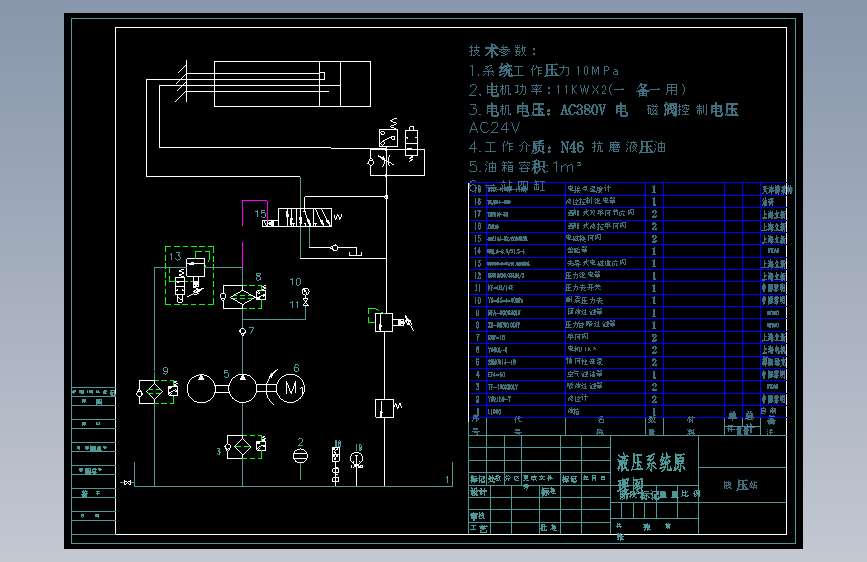Click parts list row 4 空气过滤器
Screen dimensions: 867x562
[x=628, y=374]
